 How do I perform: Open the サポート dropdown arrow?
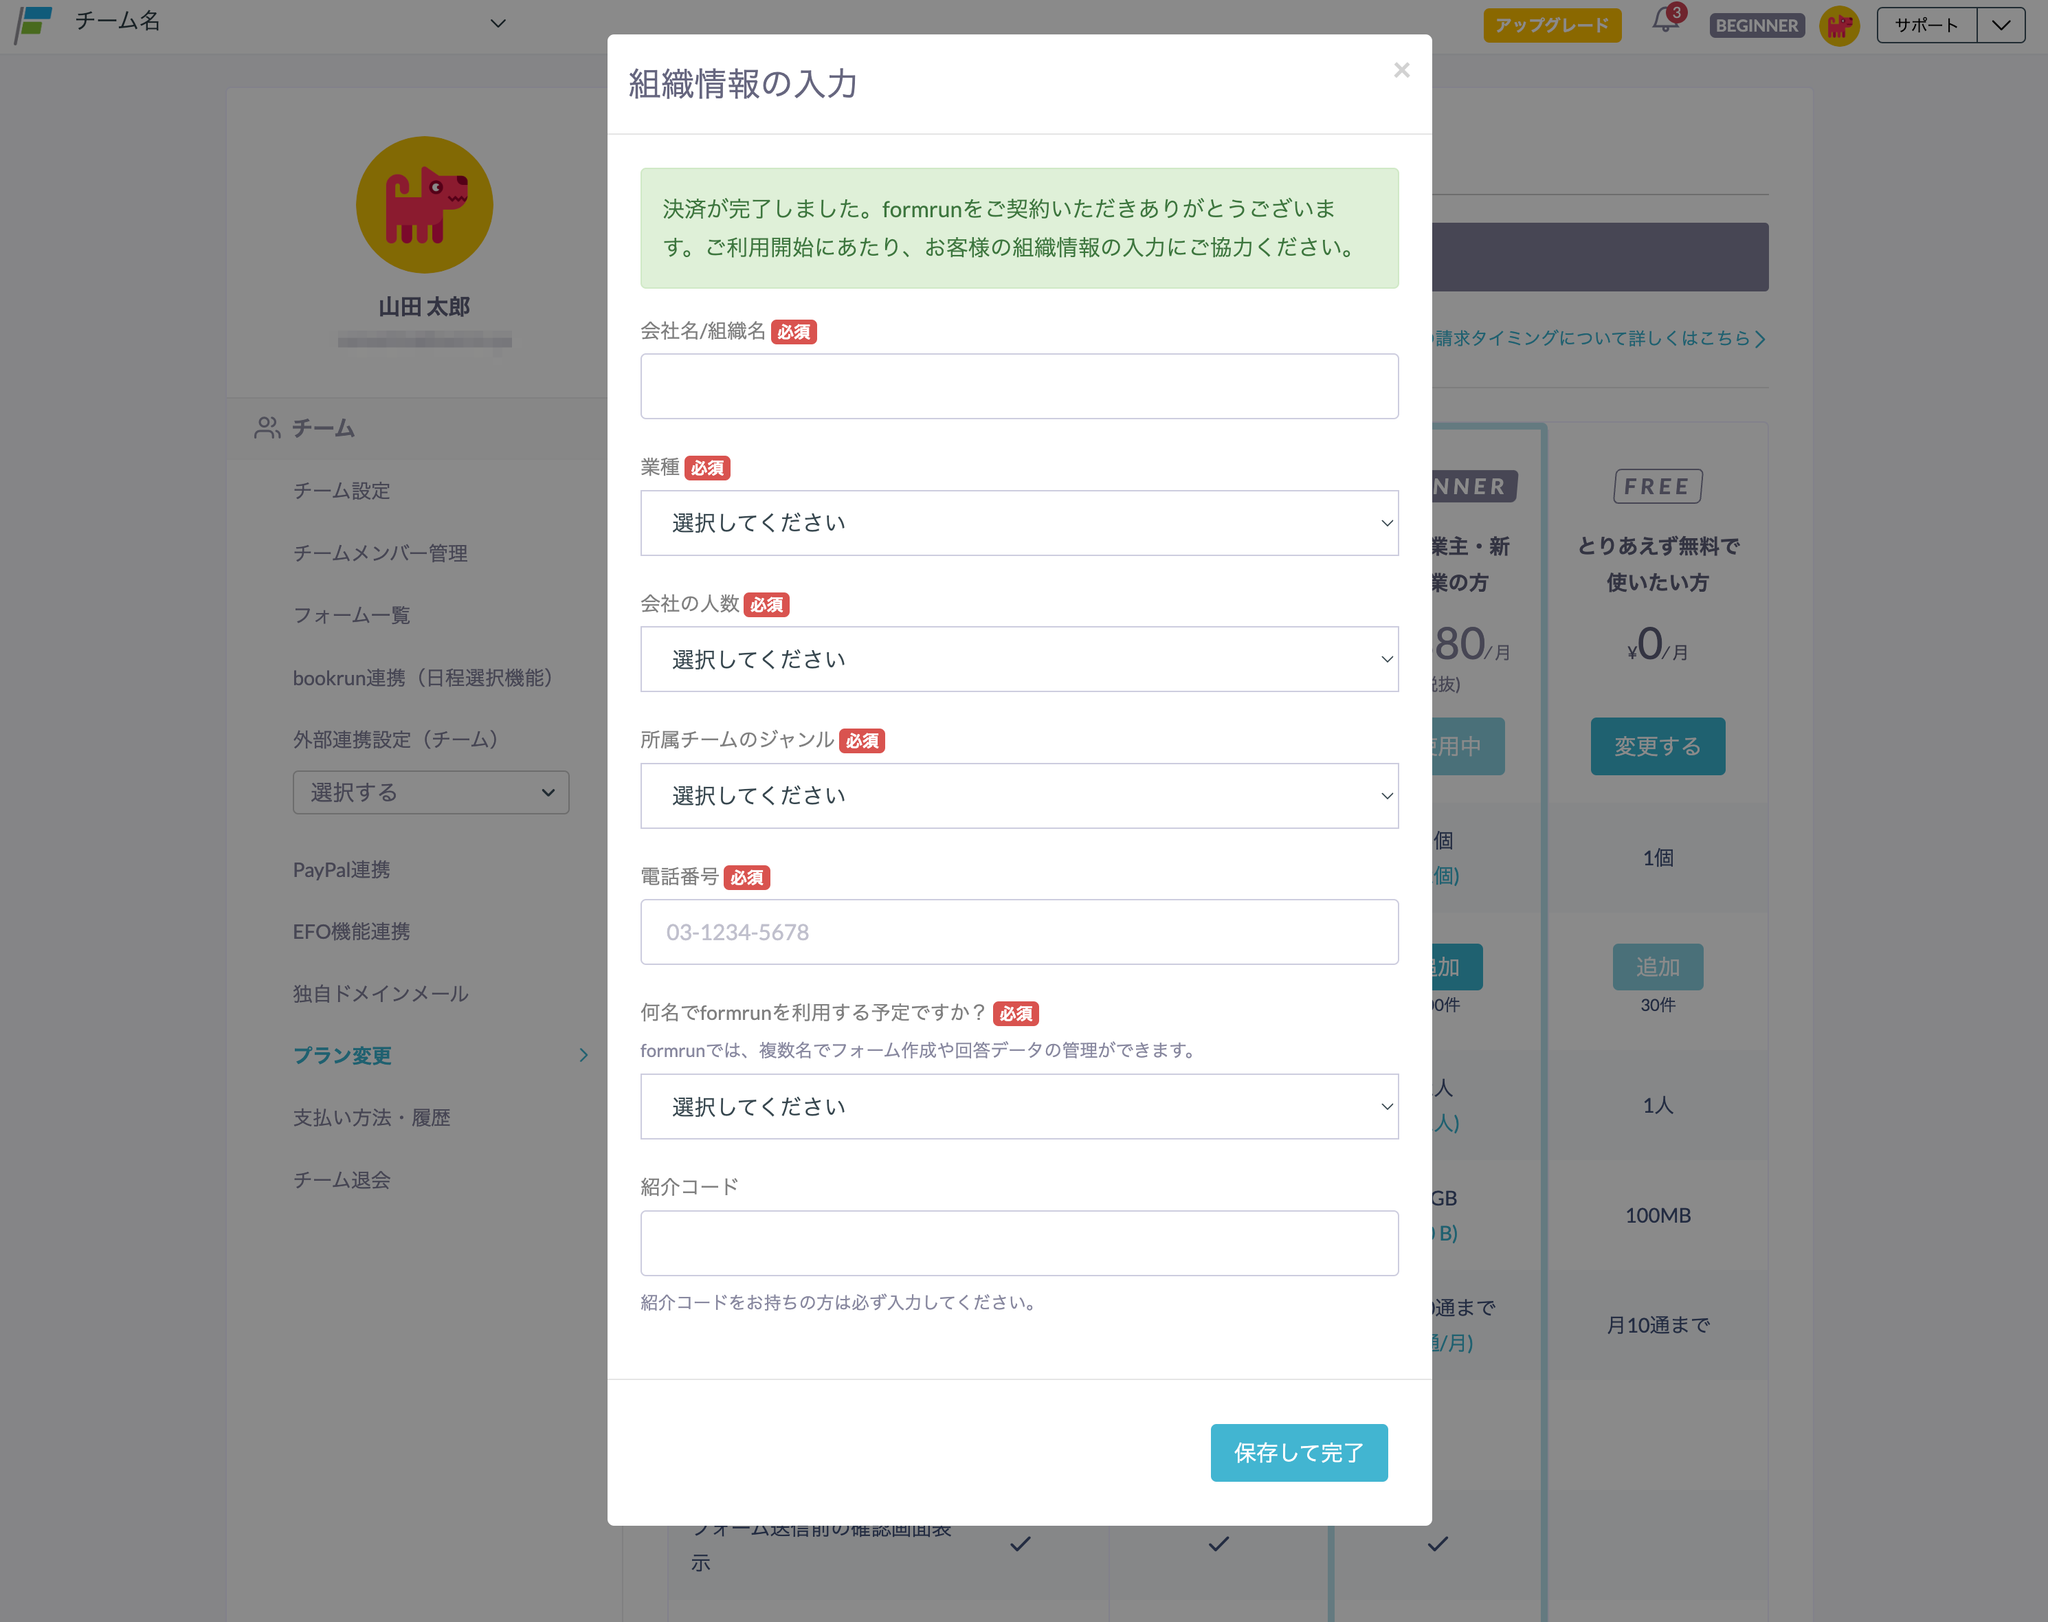(x=2000, y=25)
